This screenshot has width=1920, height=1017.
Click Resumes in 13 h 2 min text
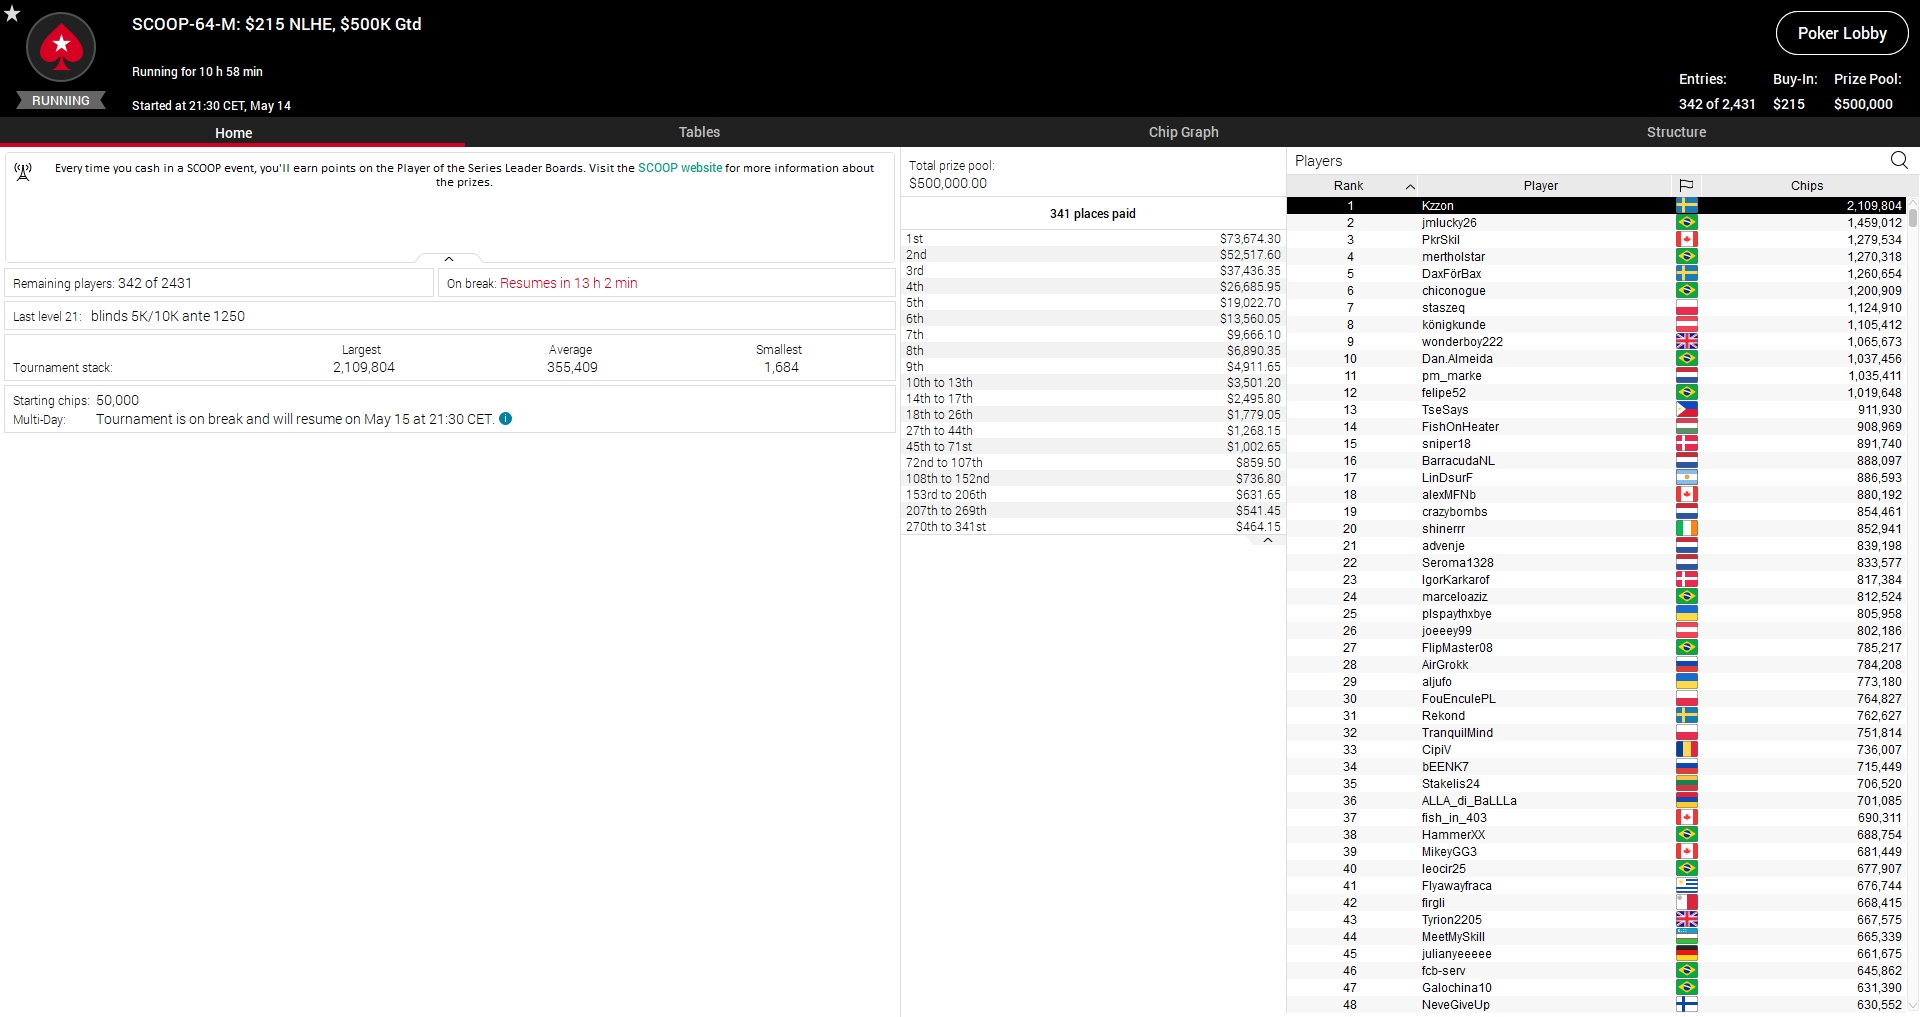point(568,283)
